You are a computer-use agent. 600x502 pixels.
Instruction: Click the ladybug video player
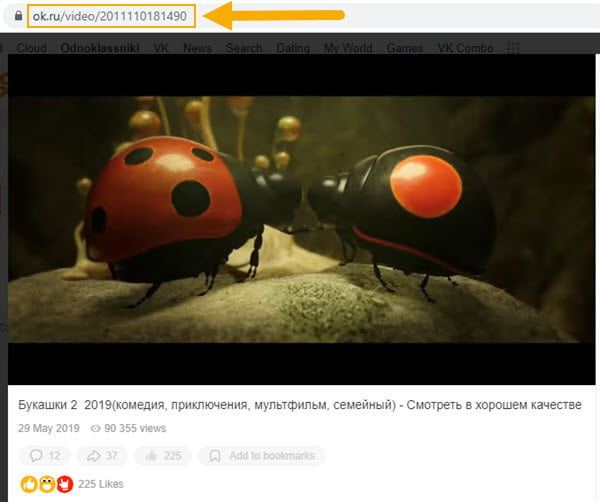tap(302, 219)
